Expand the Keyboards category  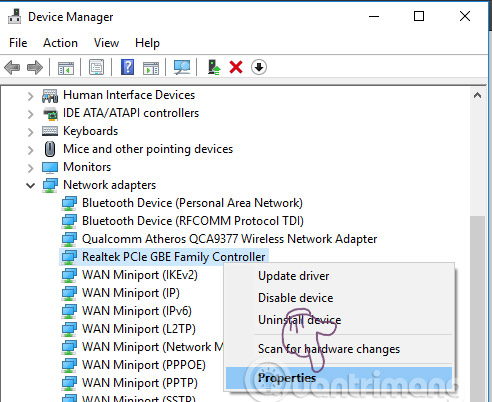pyautogui.click(x=30, y=132)
